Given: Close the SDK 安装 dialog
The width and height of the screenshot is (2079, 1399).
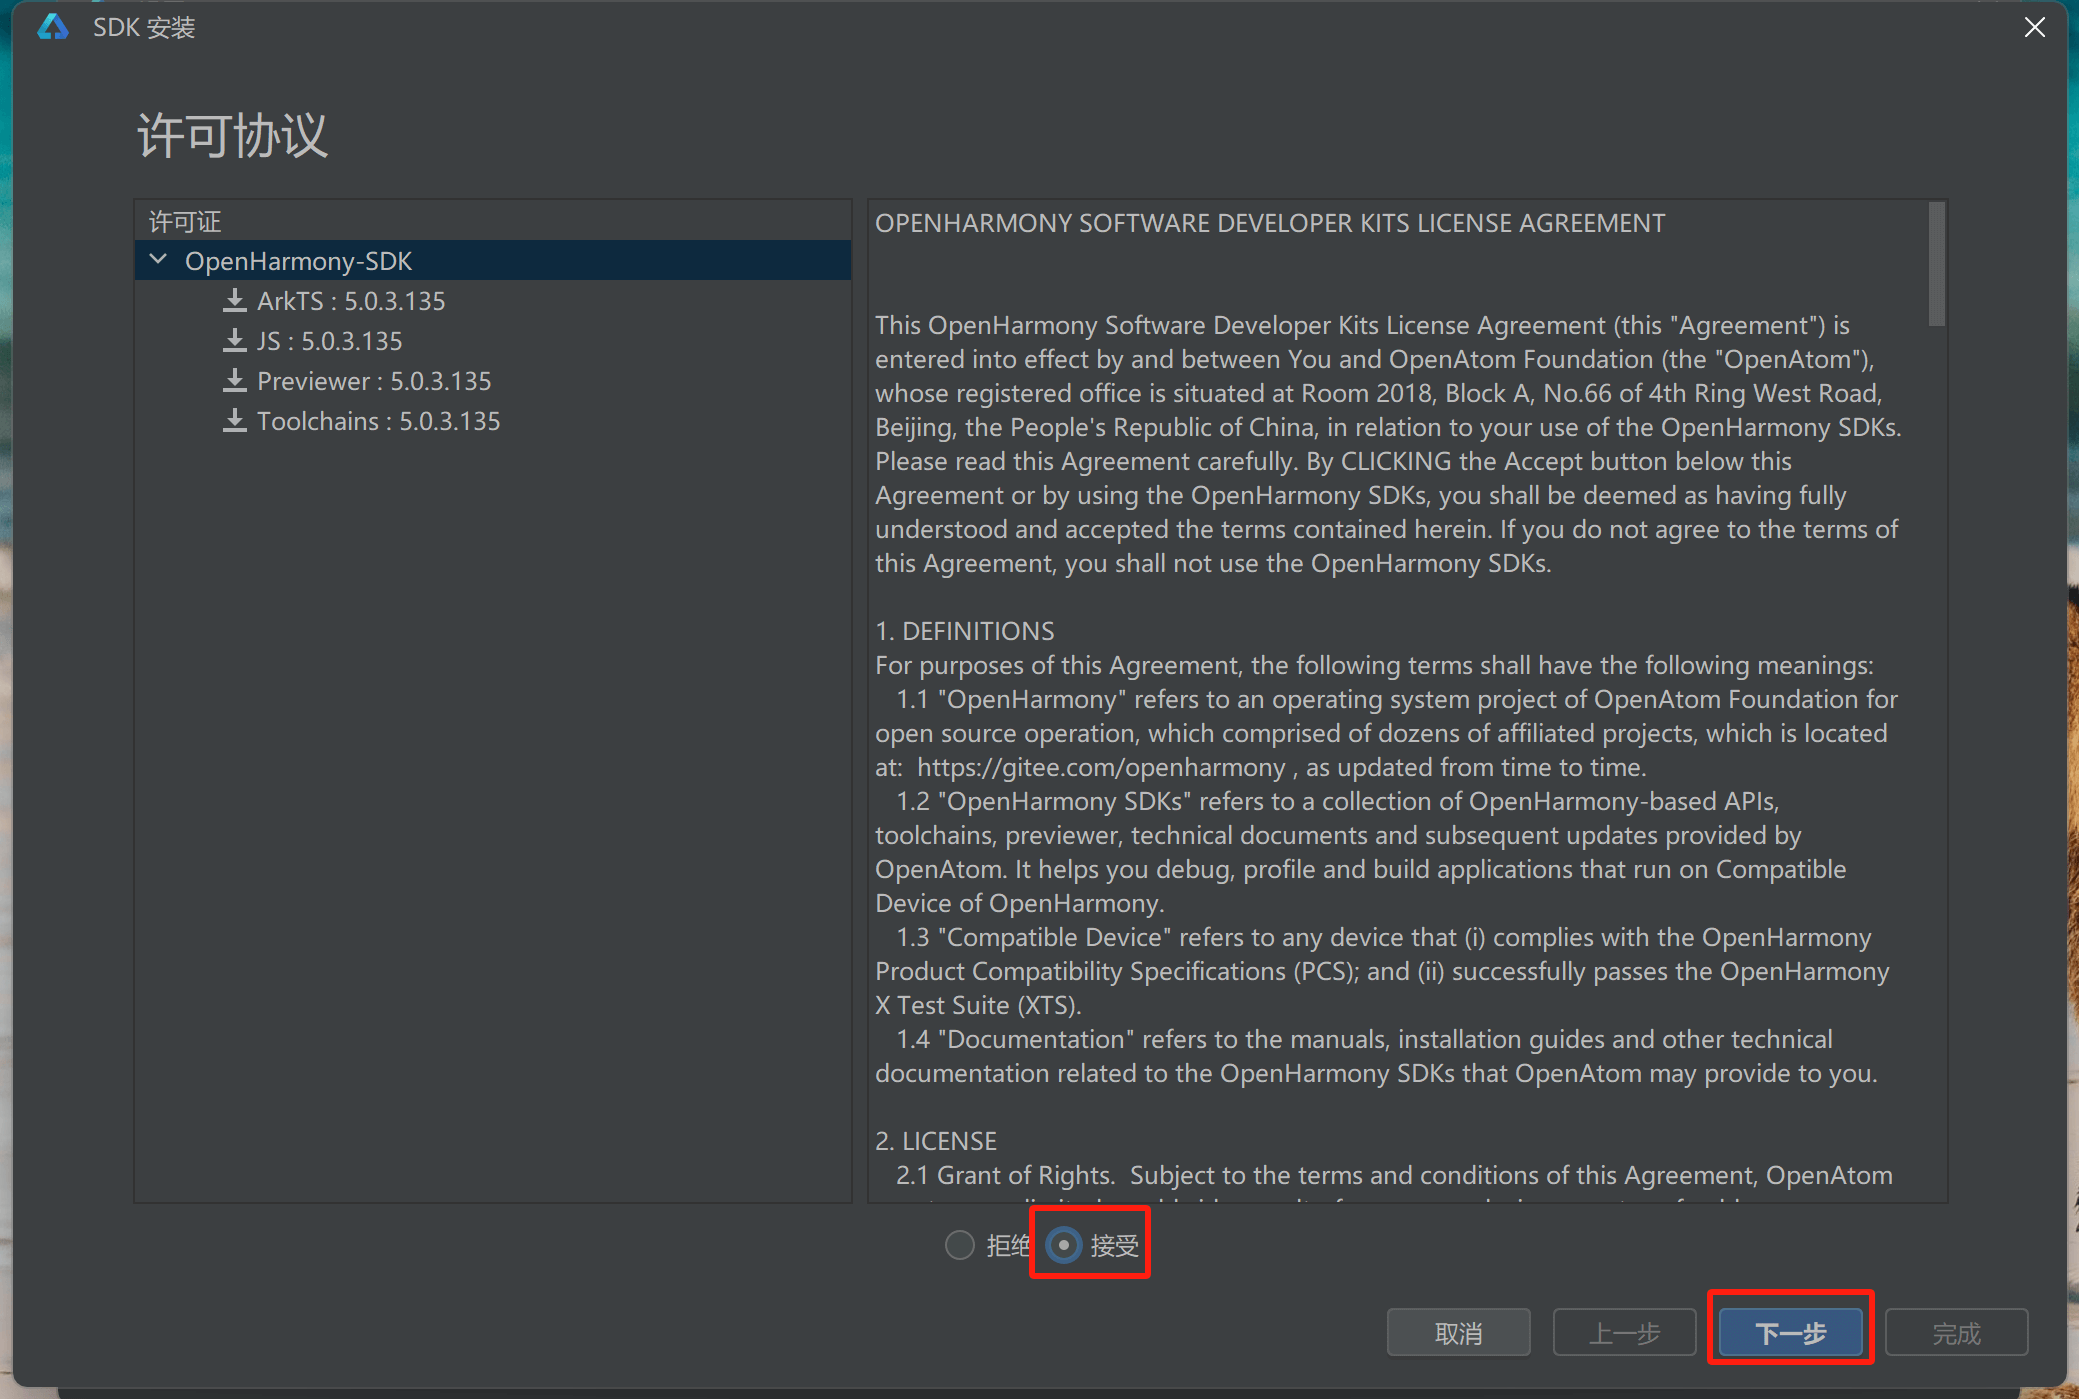Looking at the screenshot, I should click(2034, 27).
